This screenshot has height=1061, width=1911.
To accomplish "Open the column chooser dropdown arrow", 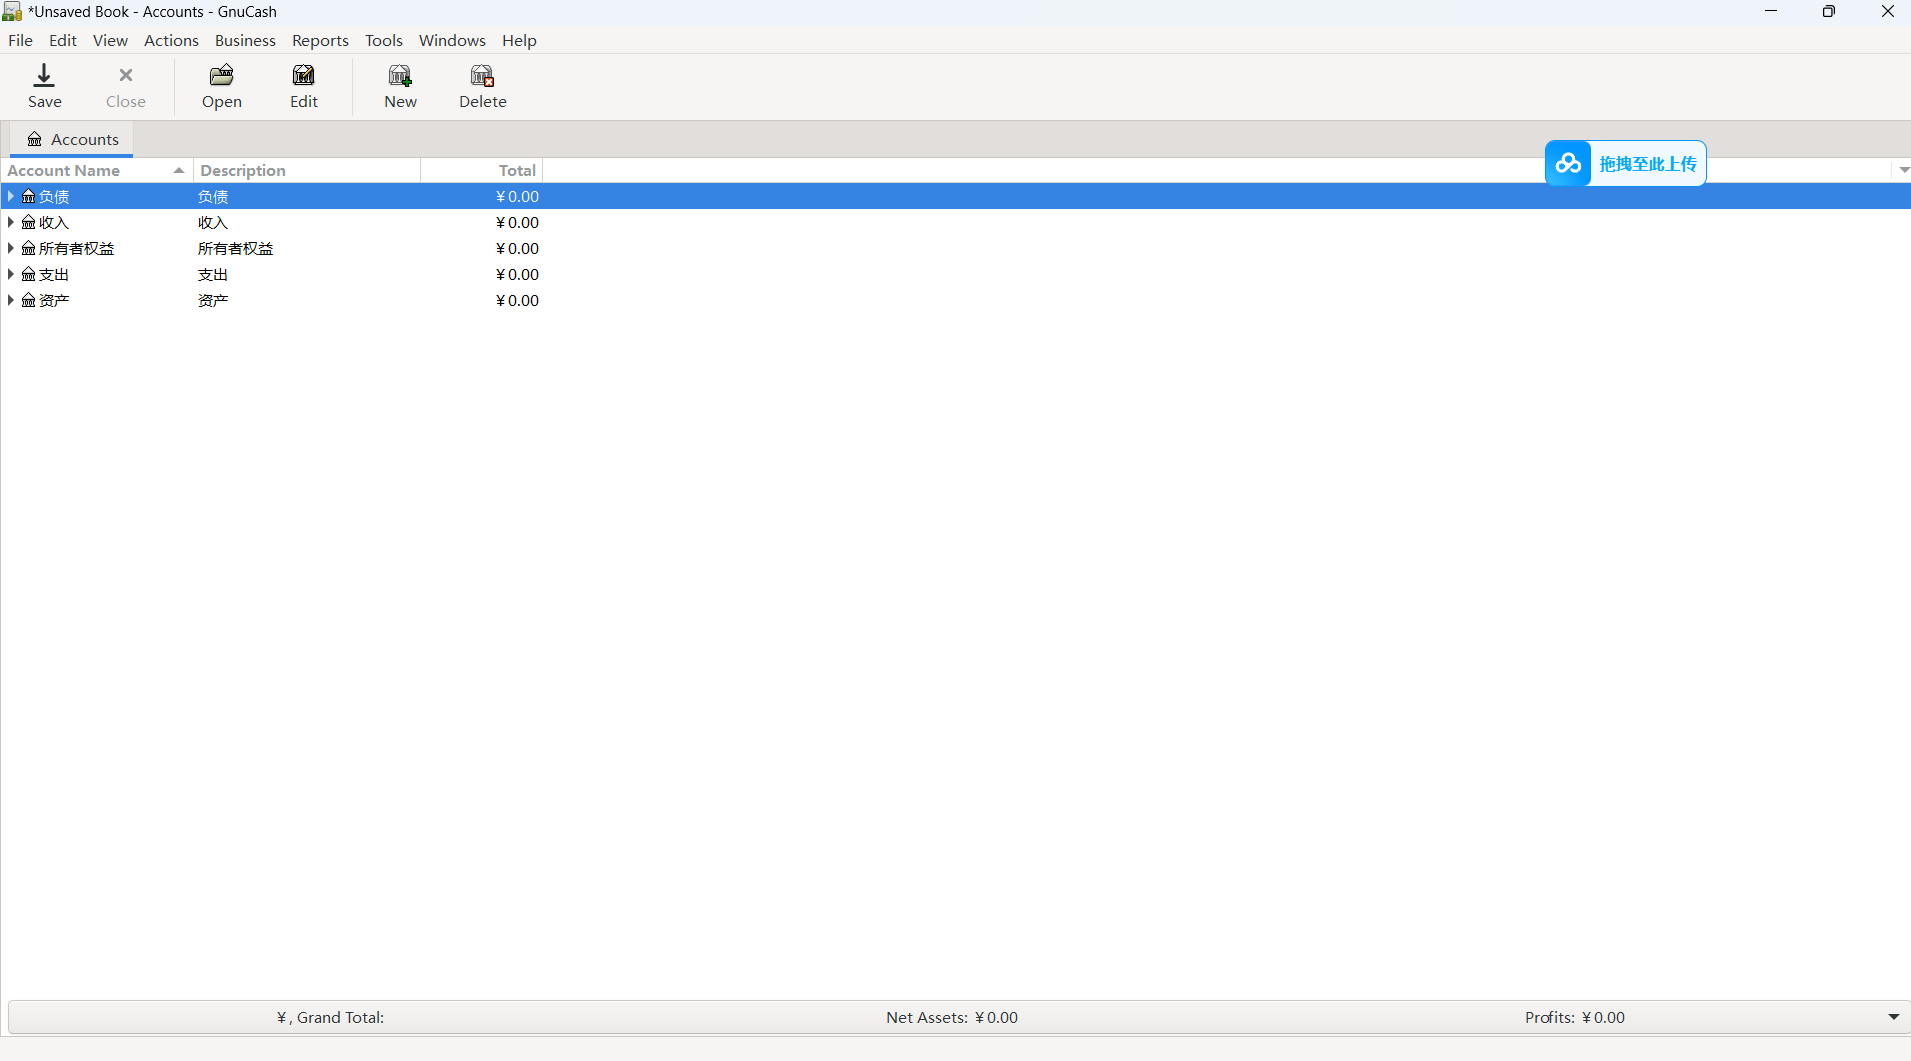I will click(x=1903, y=170).
